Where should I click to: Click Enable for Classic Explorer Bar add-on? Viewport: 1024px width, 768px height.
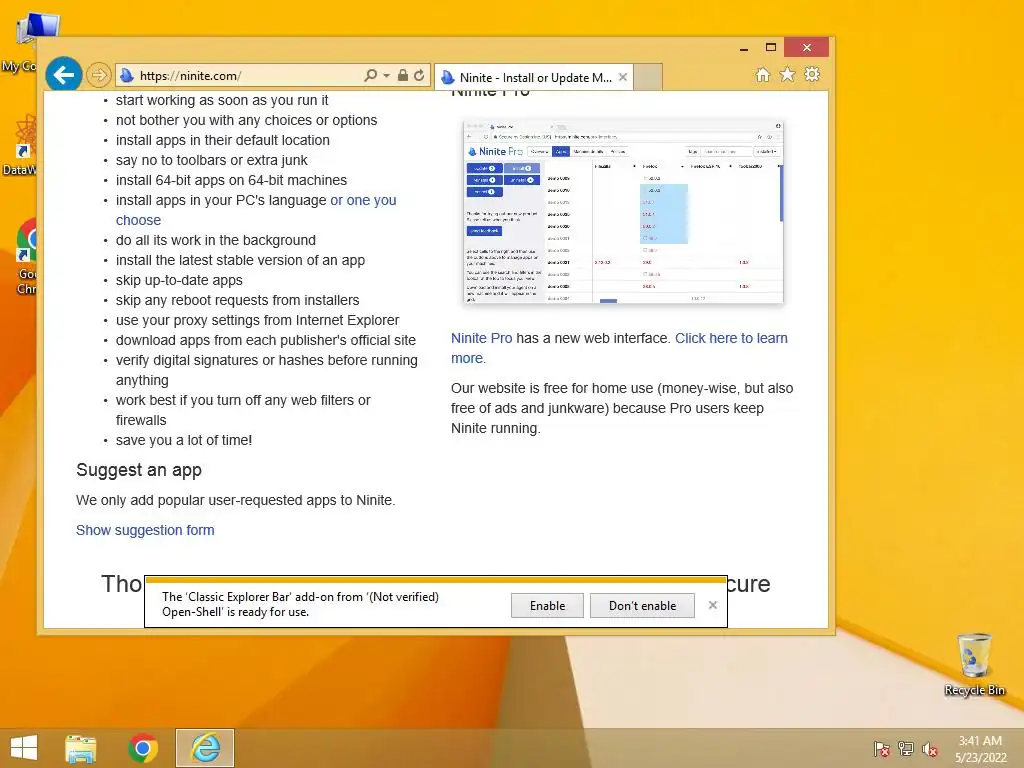(547, 605)
